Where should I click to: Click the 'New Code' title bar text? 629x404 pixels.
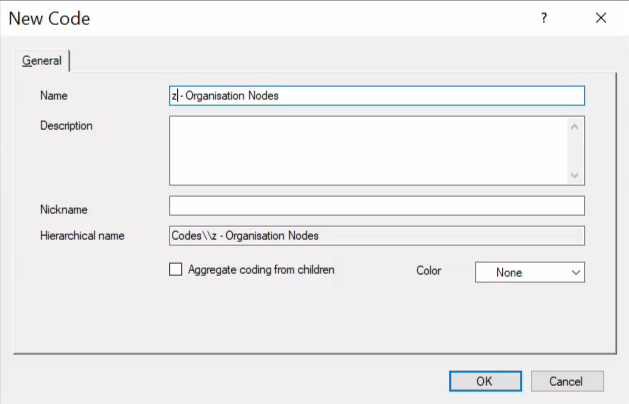50,18
